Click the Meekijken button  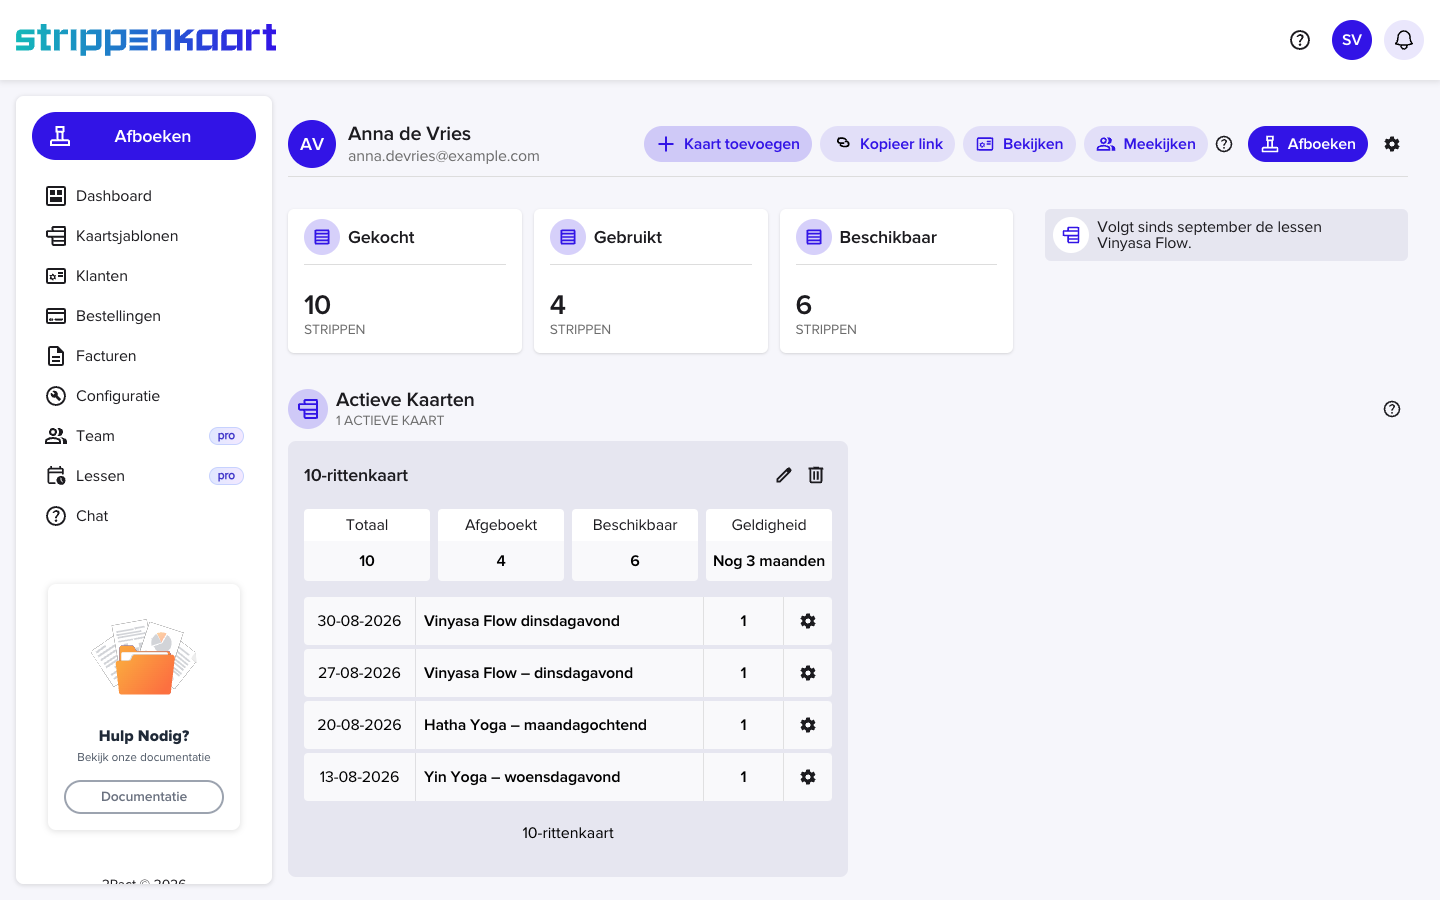(x=1146, y=144)
